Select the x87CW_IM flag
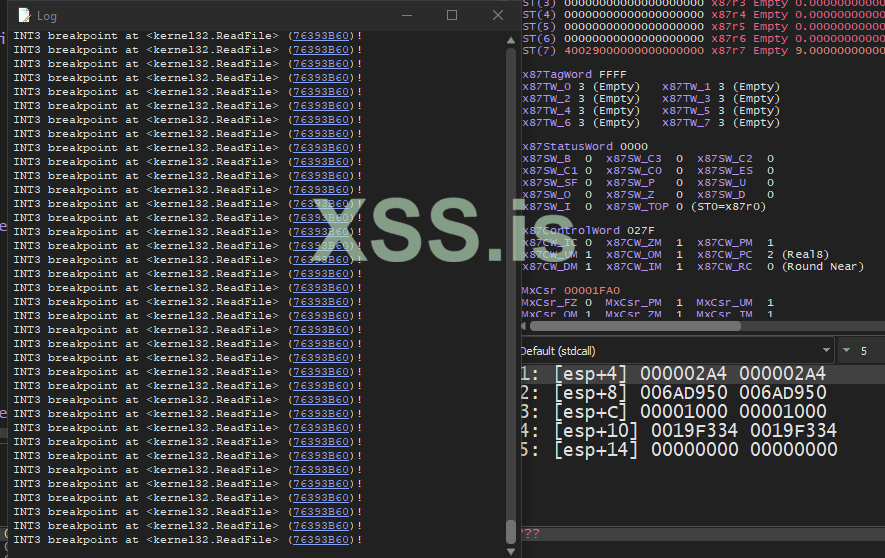Viewport: 885px width, 558px height. (x=645, y=266)
